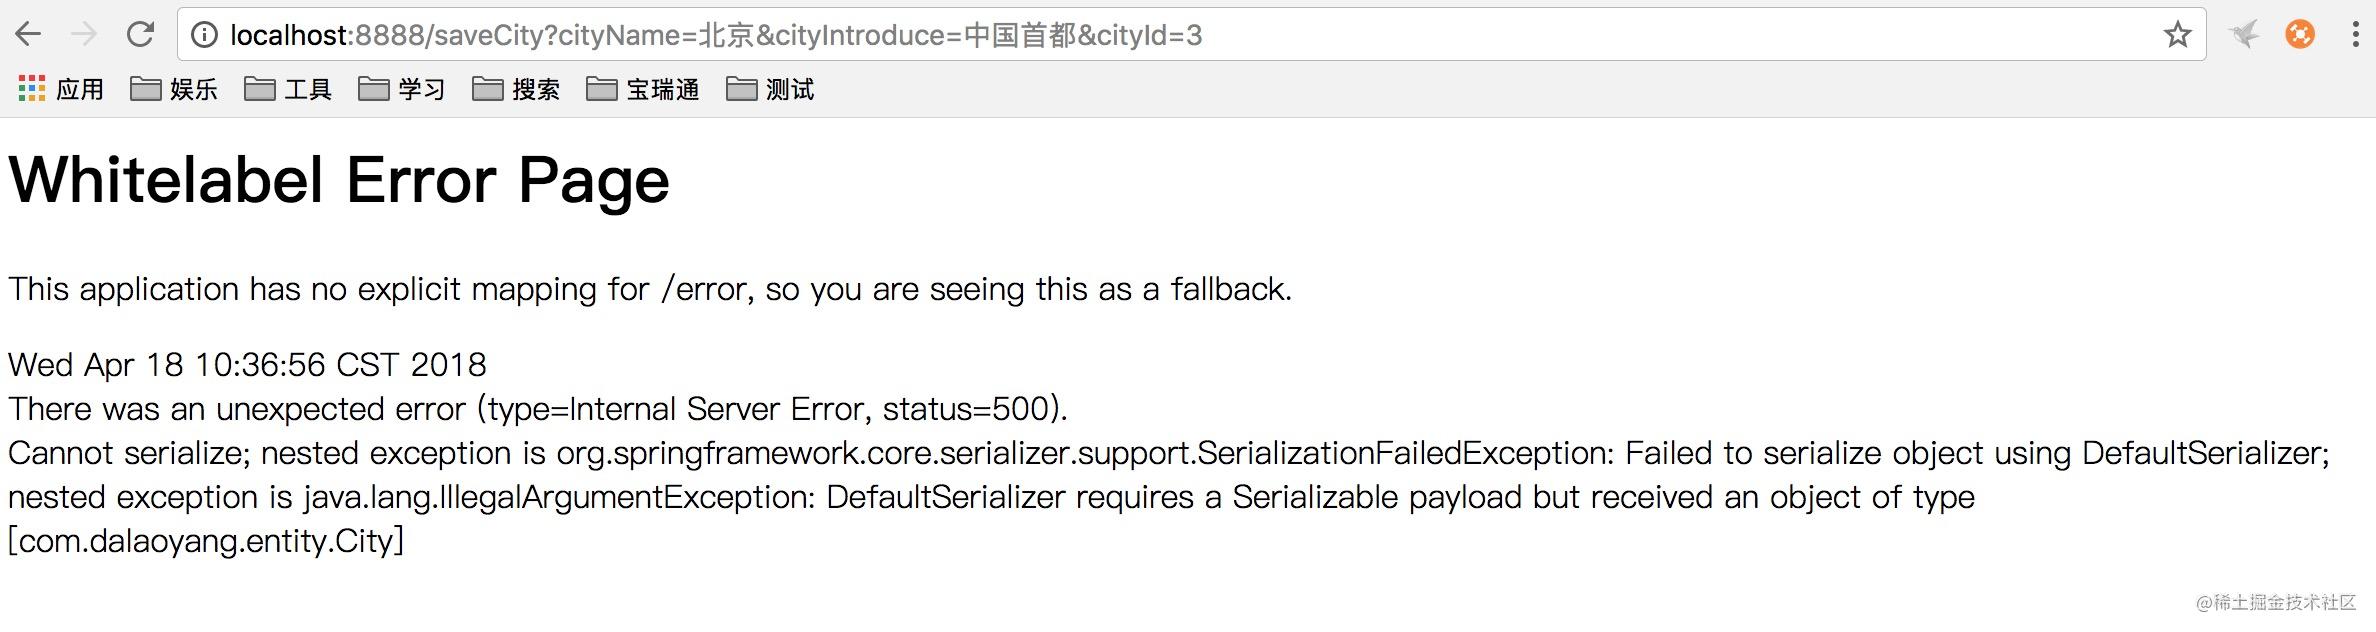Click the forward navigation arrow
2376x632 pixels.
[x=85, y=35]
